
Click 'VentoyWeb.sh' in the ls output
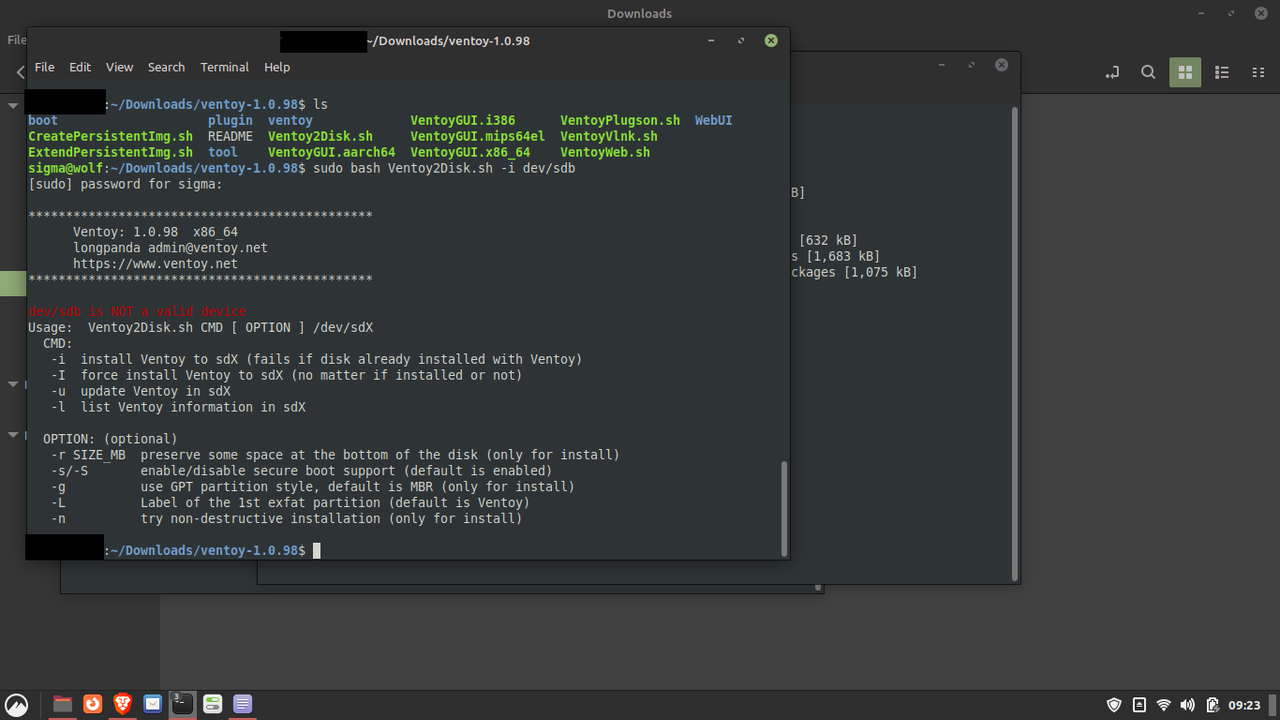605,152
